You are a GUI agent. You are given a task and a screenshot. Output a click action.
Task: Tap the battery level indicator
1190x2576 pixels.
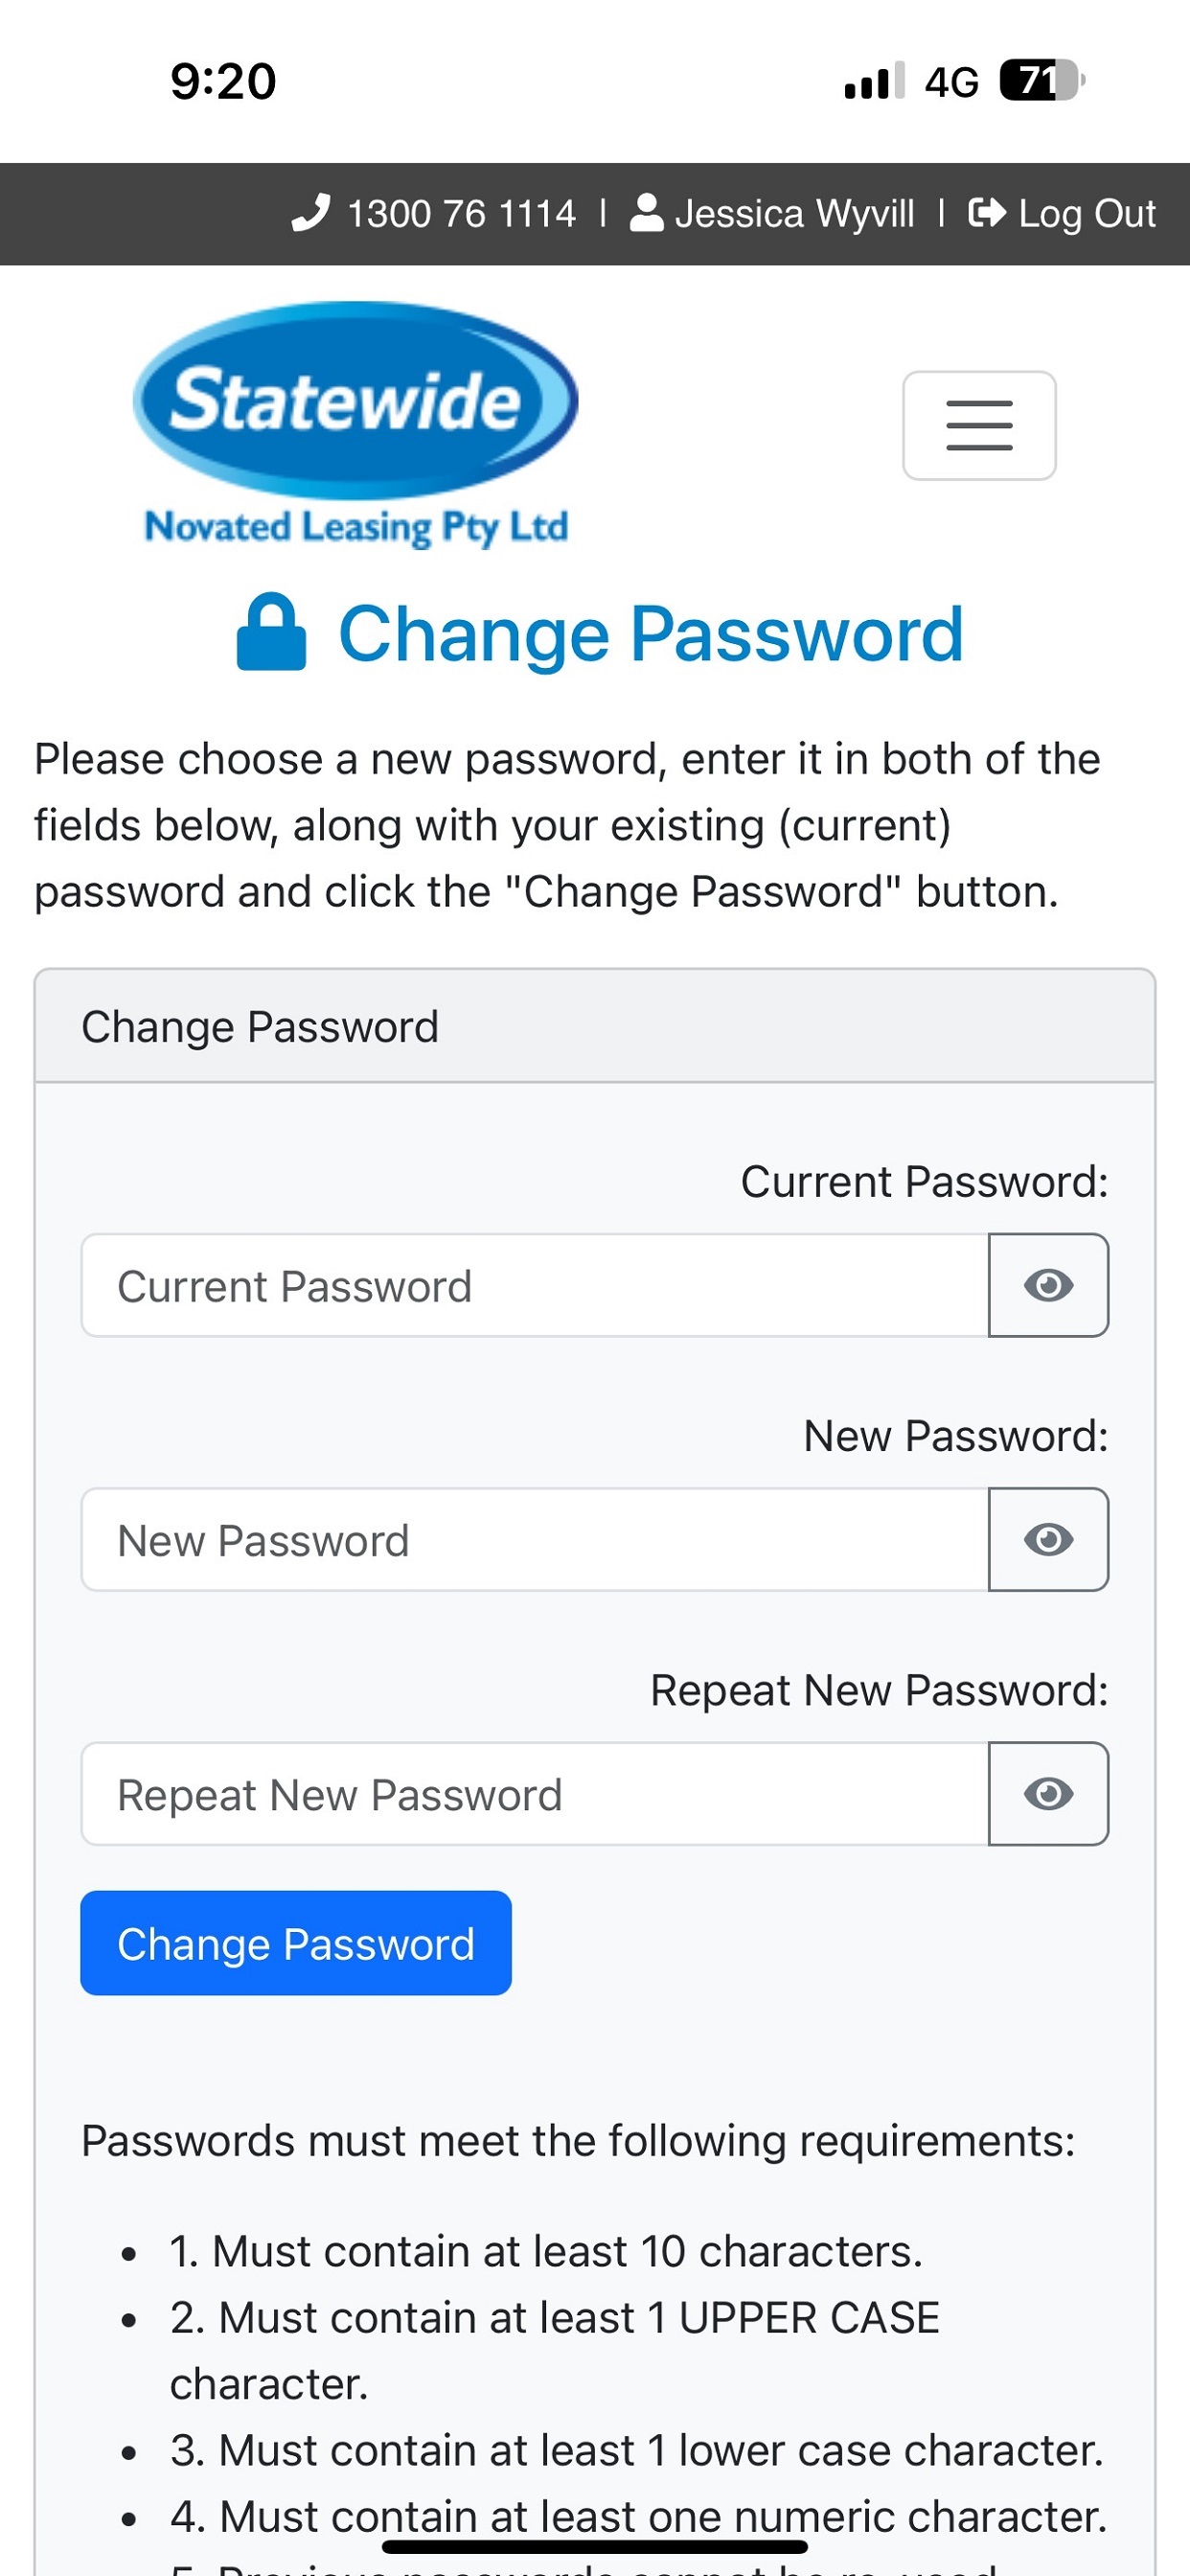click(x=1041, y=81)
